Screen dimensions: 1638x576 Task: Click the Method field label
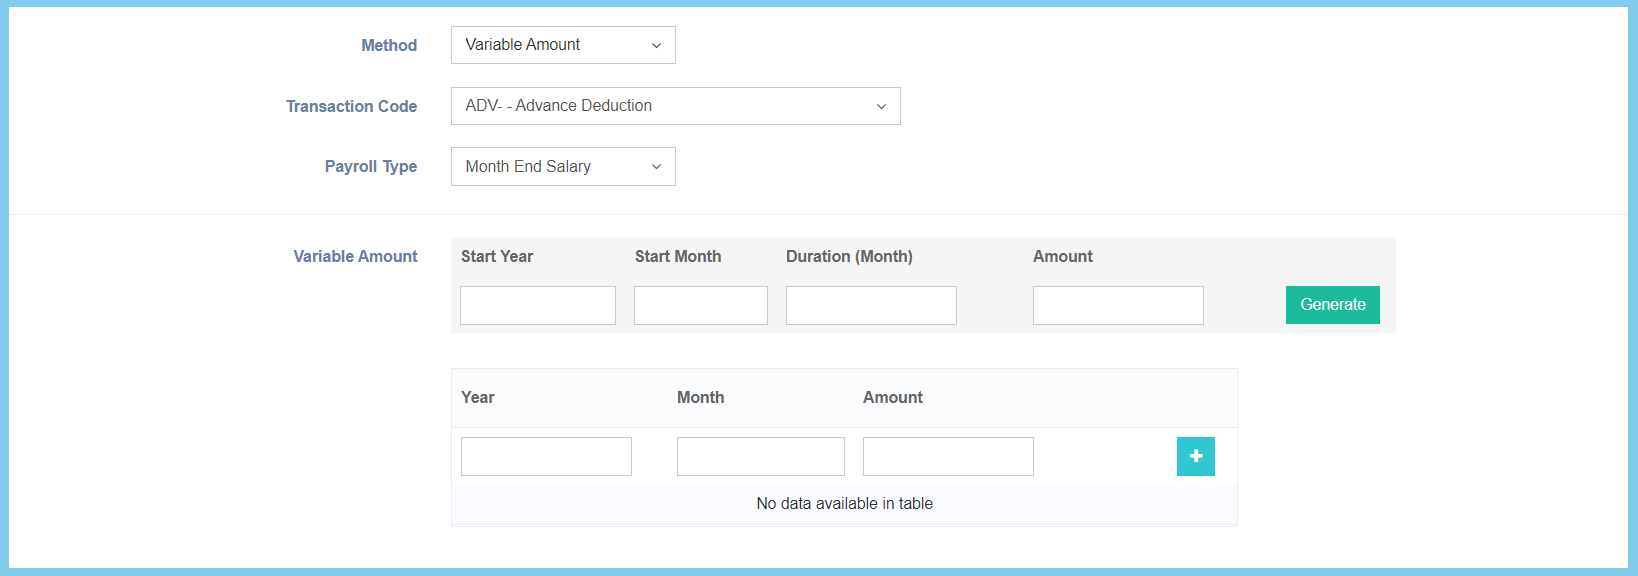(389, 45)
